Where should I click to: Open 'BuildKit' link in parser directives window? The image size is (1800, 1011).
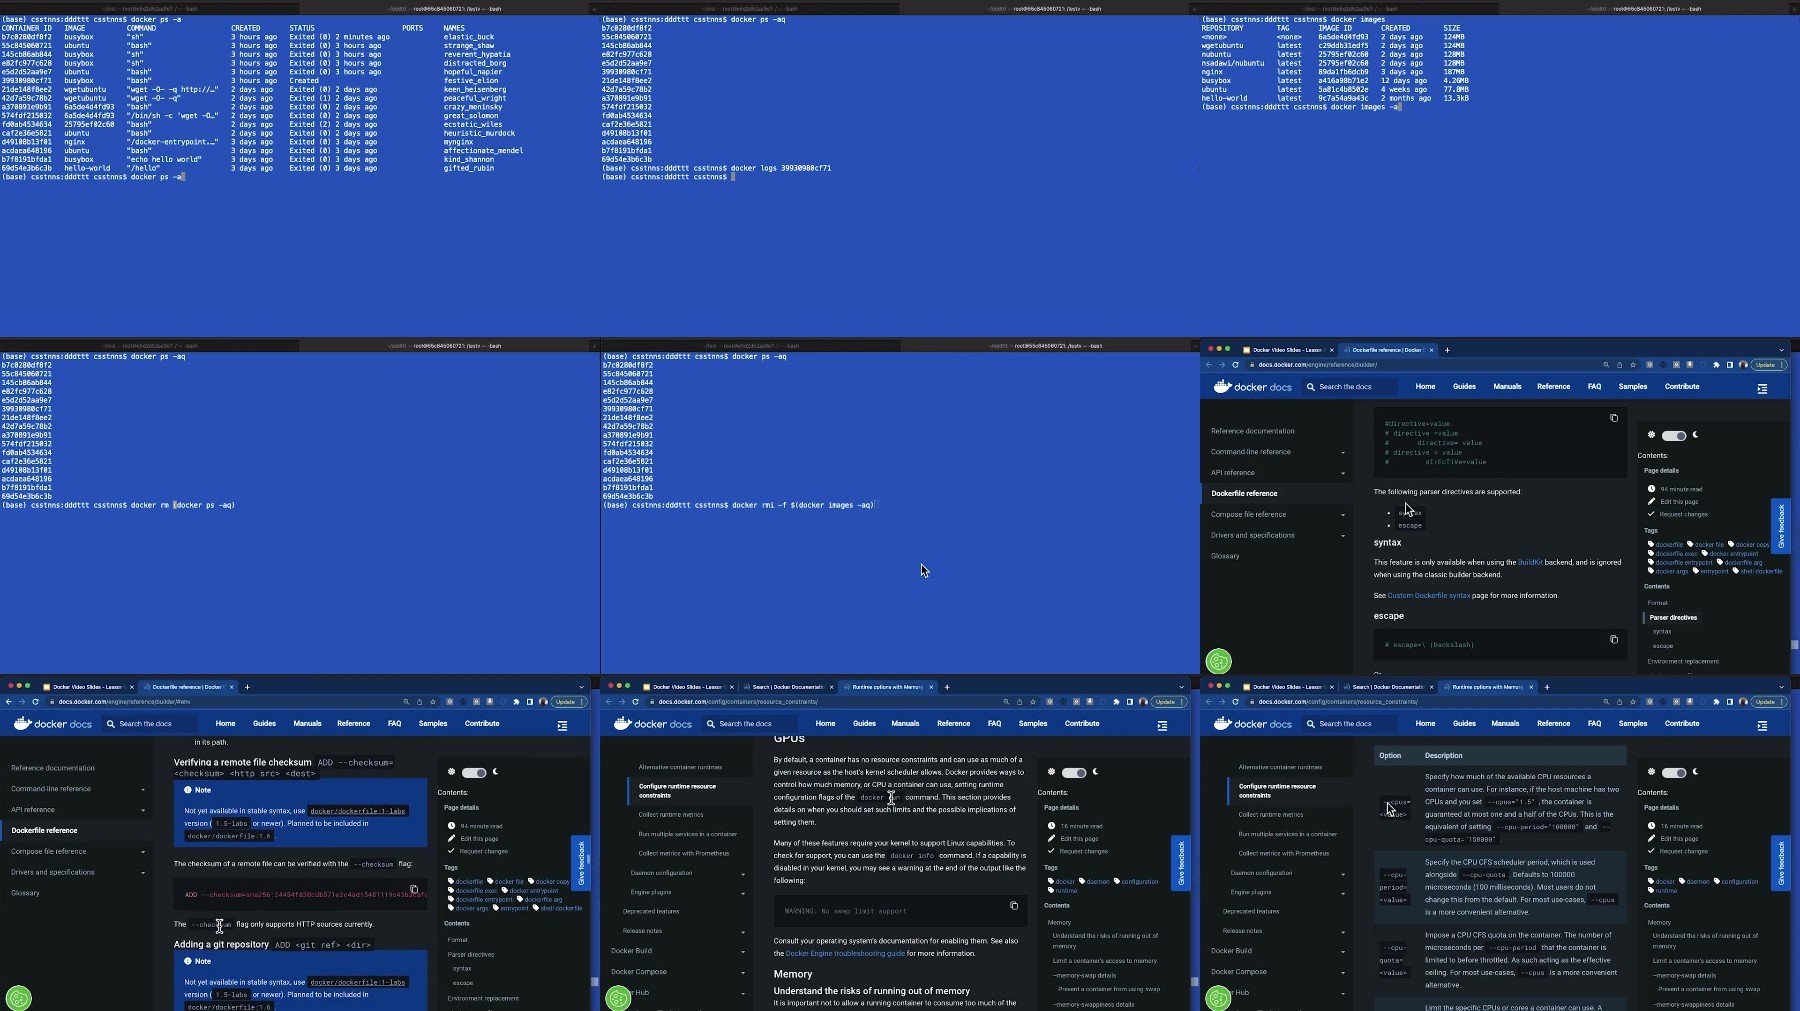1530,563
